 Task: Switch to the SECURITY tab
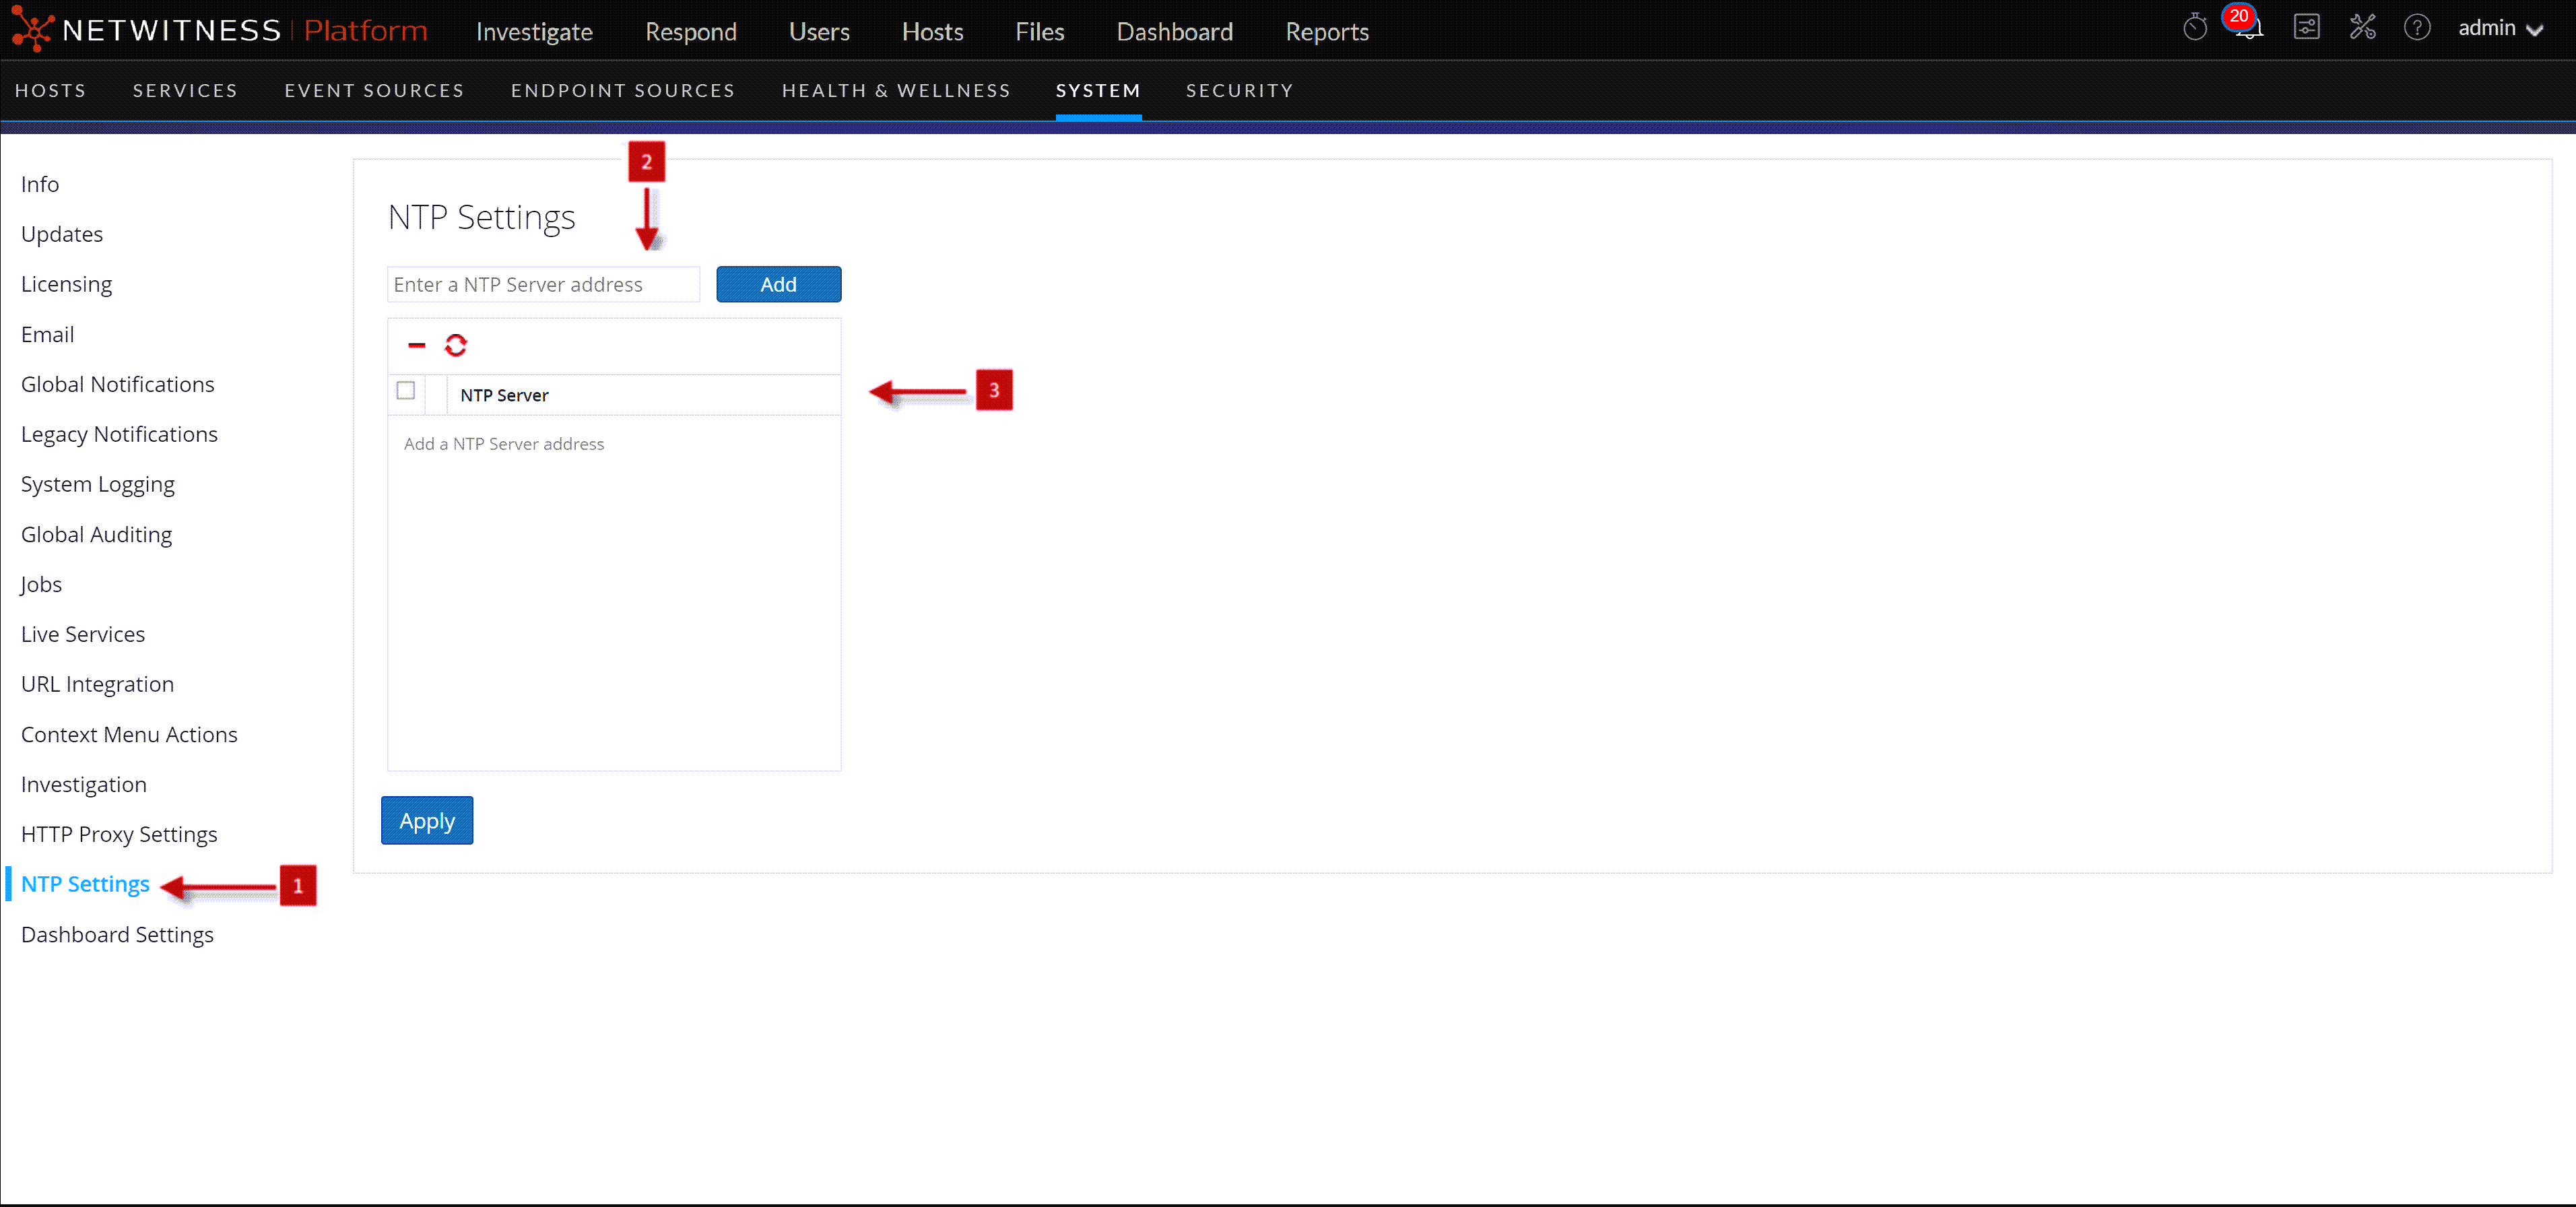coord(1239,90)
